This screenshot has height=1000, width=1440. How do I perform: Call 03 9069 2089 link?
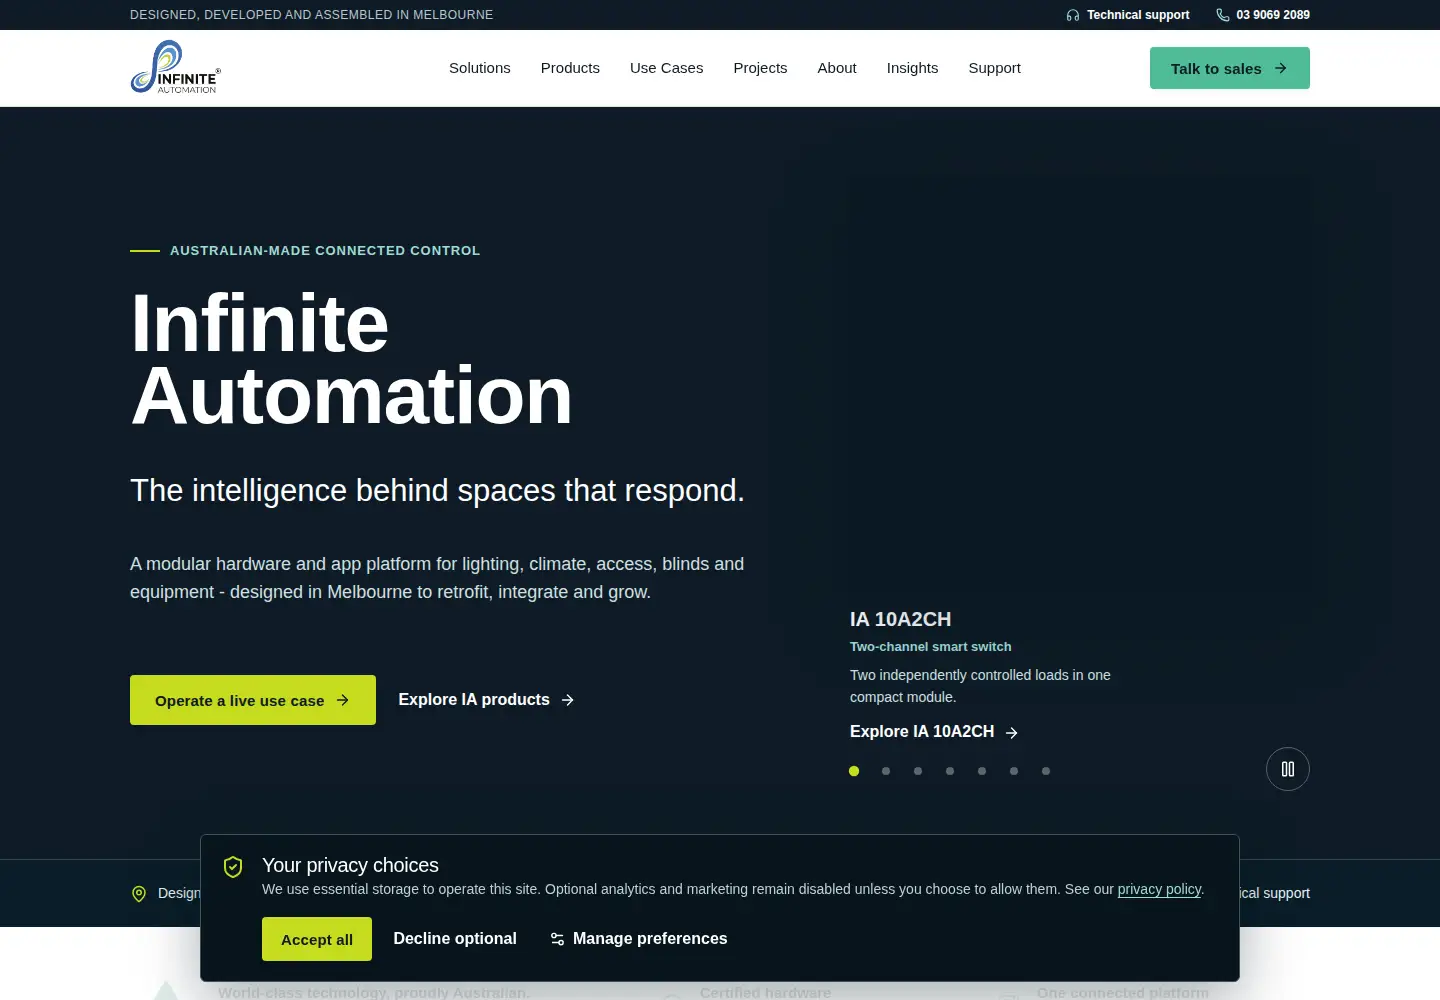[x=1263, y=15]
